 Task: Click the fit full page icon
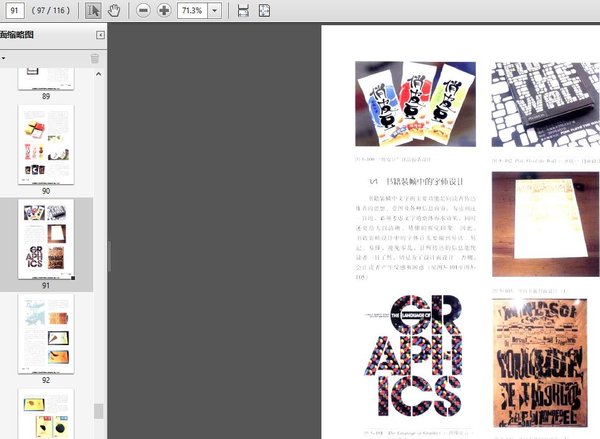[264, 10]
